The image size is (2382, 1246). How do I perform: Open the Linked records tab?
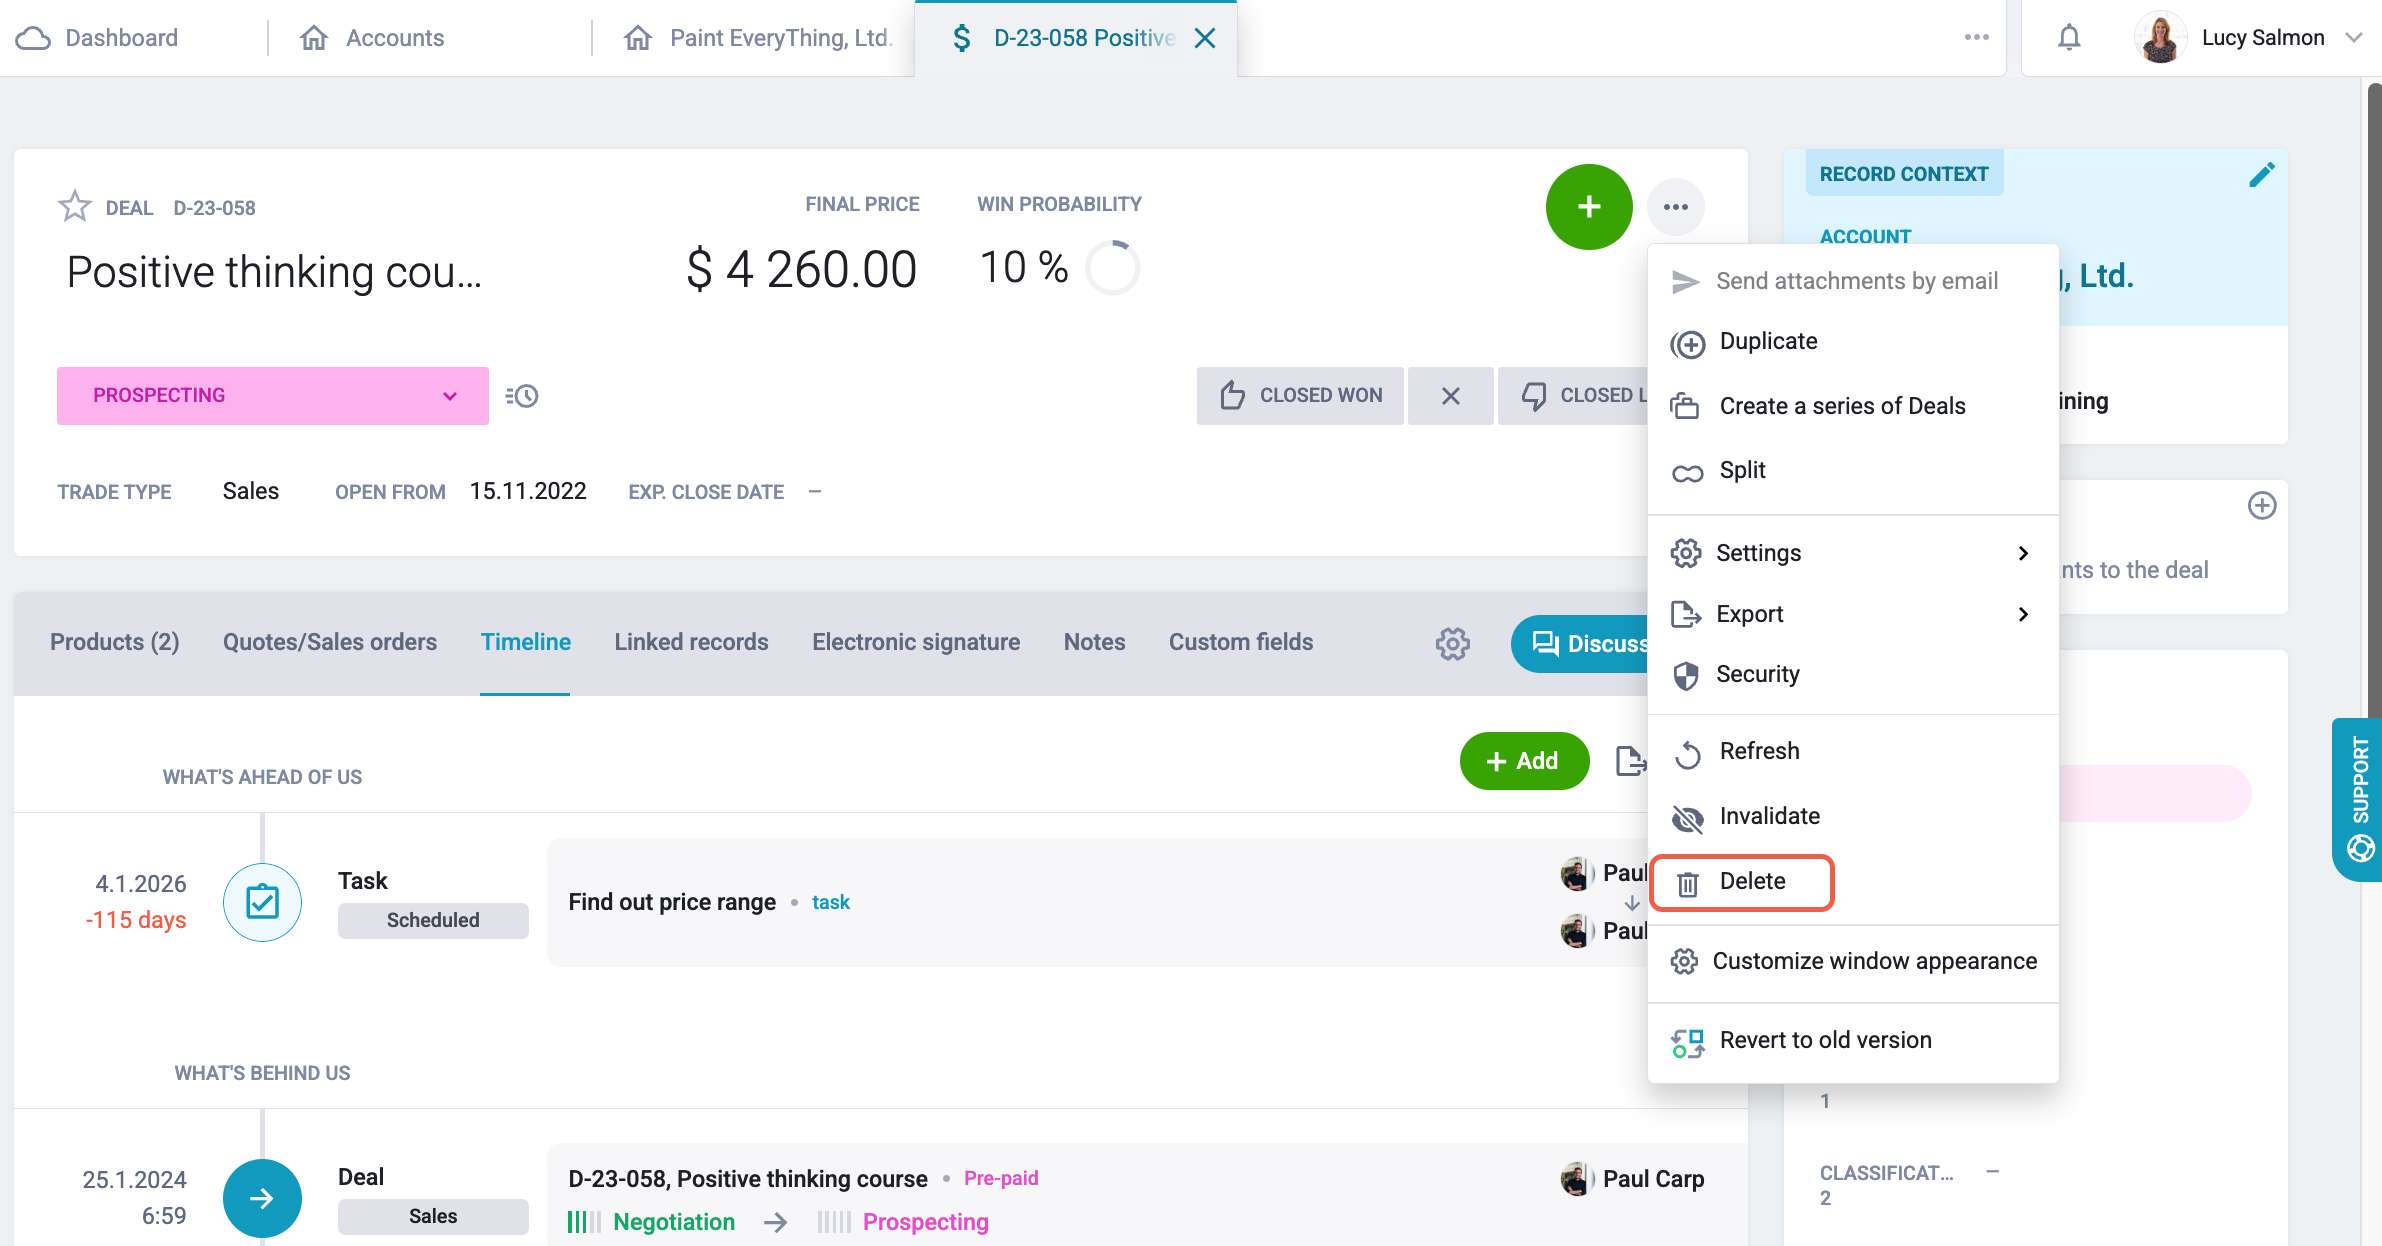(691, 642)
